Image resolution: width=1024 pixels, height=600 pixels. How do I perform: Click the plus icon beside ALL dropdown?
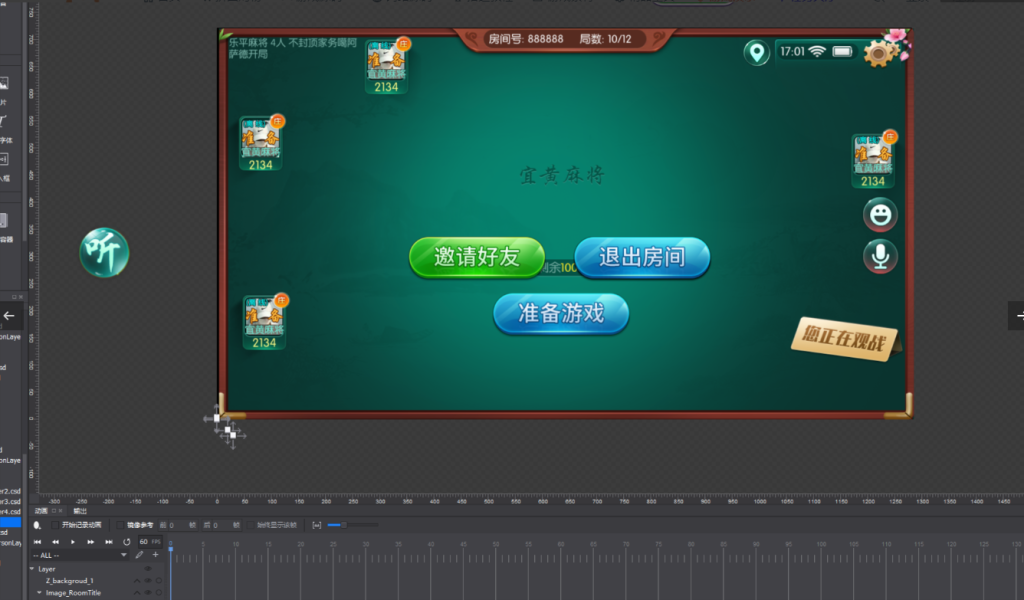coord(155,554)
